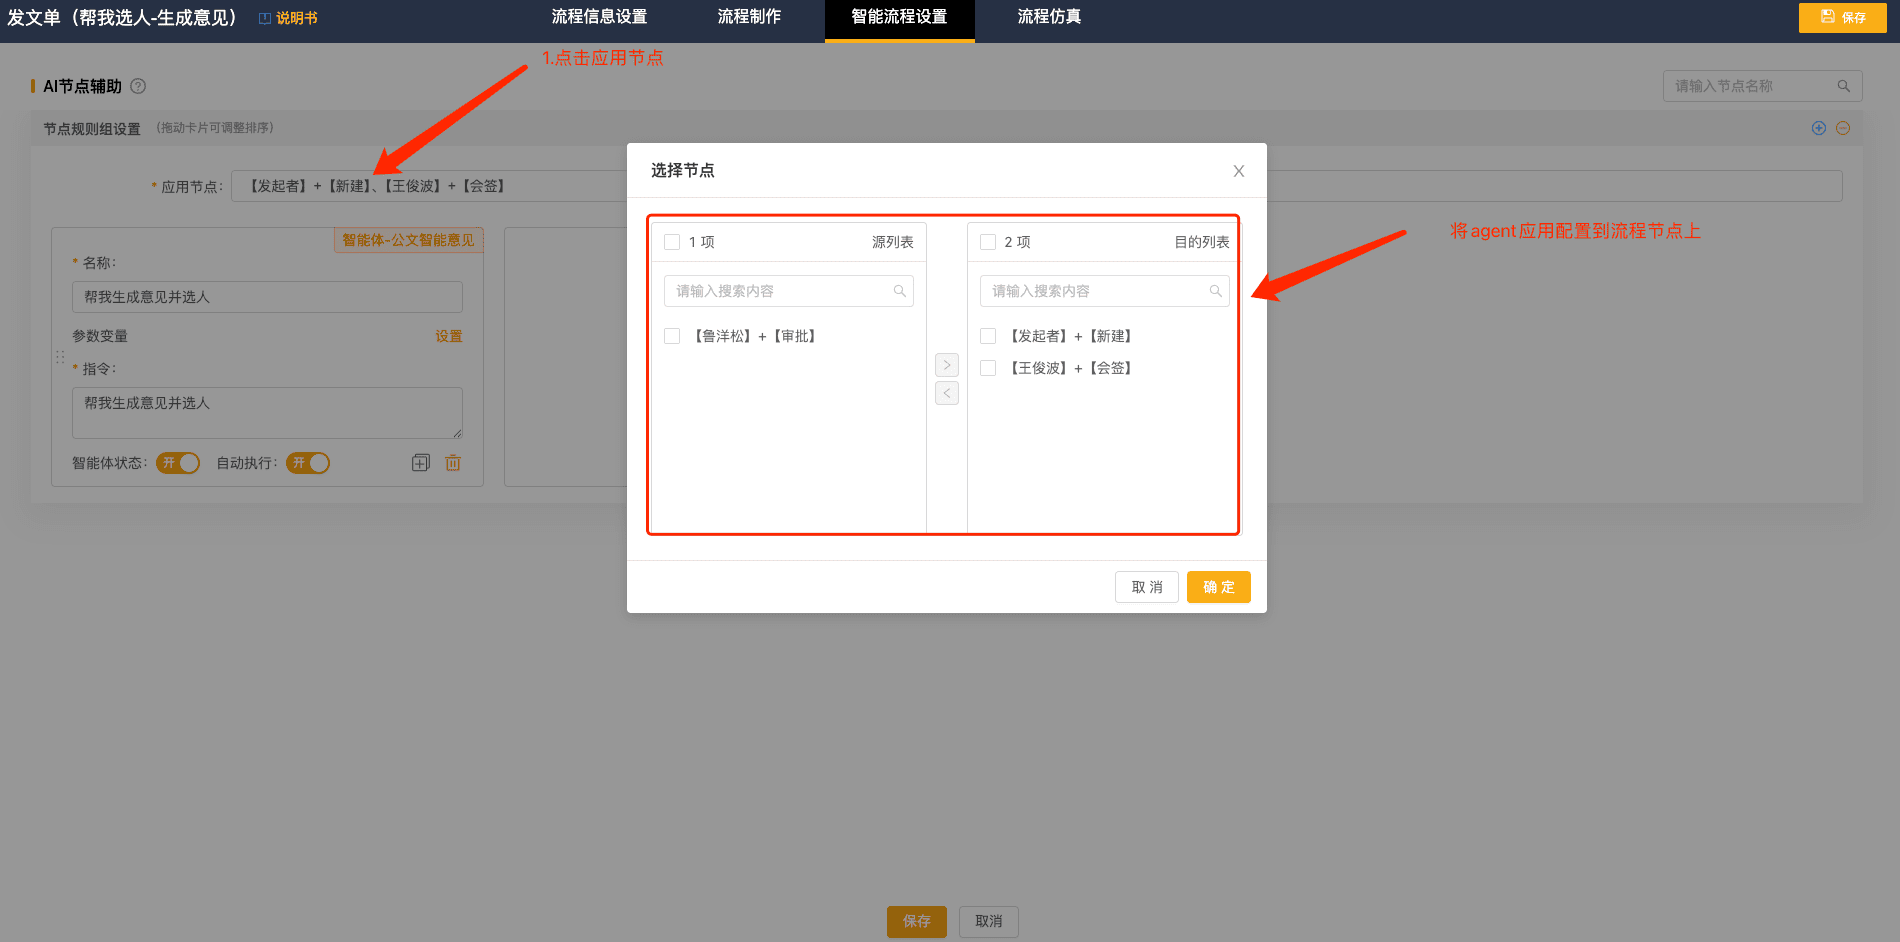Switch to 流程信息设置 tab
This screenshot has height=942, width=1900.
[x=599, y=17]
